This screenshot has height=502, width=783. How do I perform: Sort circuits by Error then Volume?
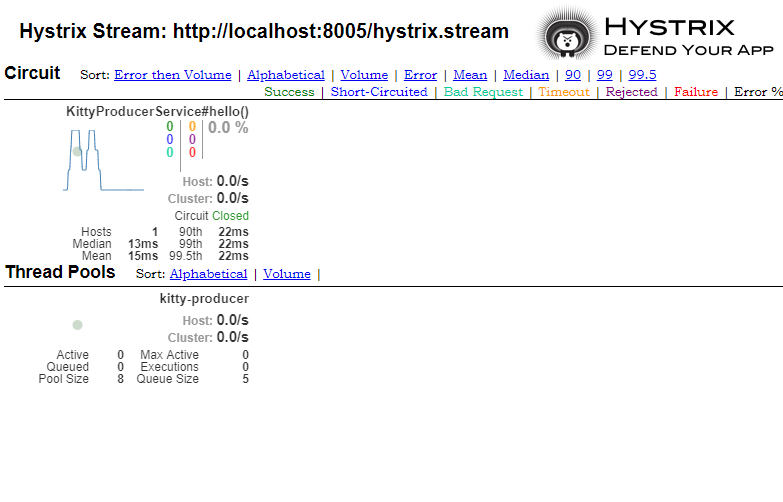[172, 75]
